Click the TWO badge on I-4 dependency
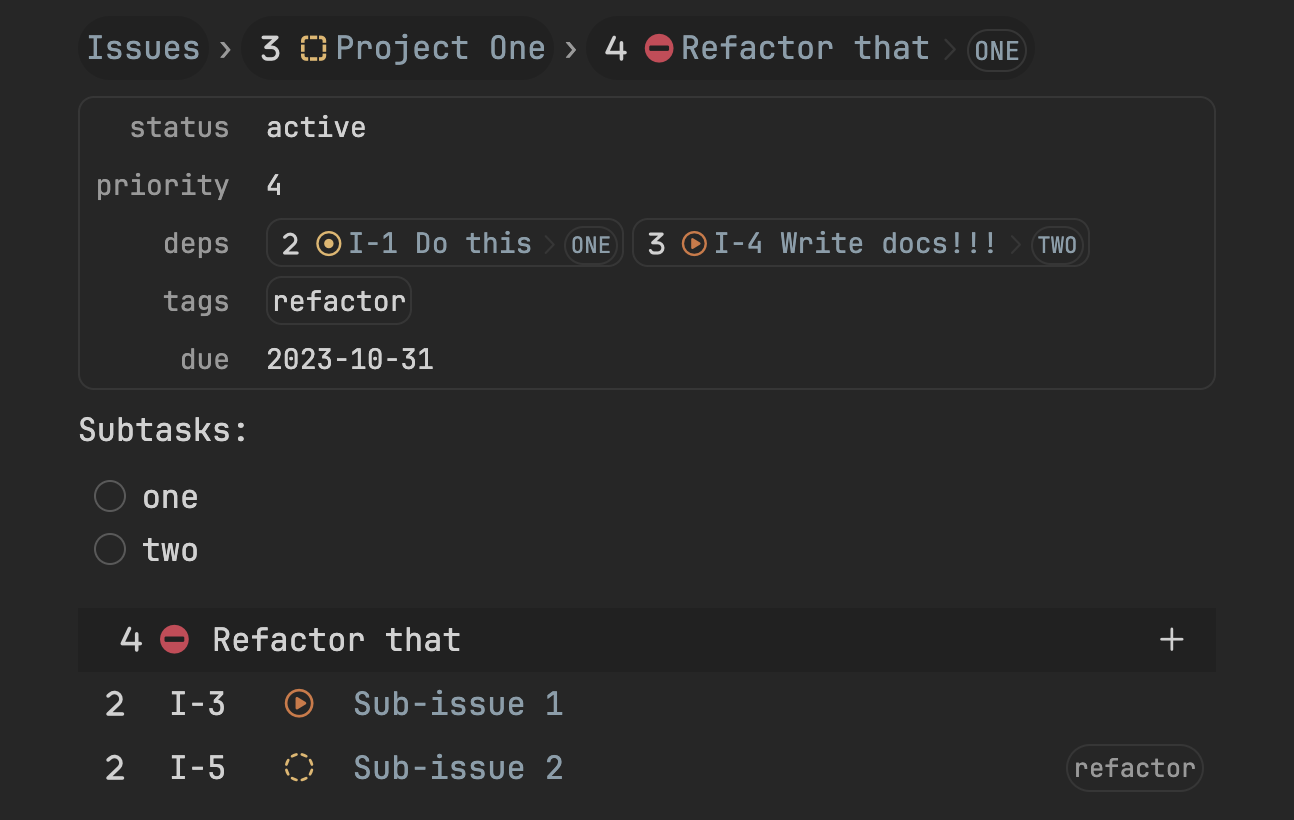This screenshot has height=820, width=1294. click(x=1057, y=245)
